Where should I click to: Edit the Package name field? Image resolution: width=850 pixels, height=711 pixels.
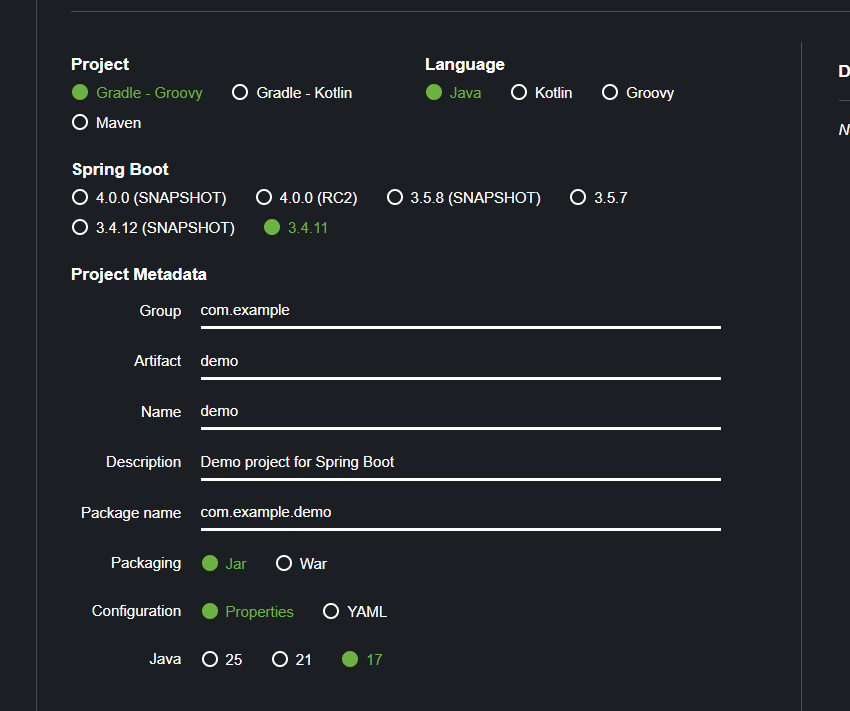[x=461, y=514]
